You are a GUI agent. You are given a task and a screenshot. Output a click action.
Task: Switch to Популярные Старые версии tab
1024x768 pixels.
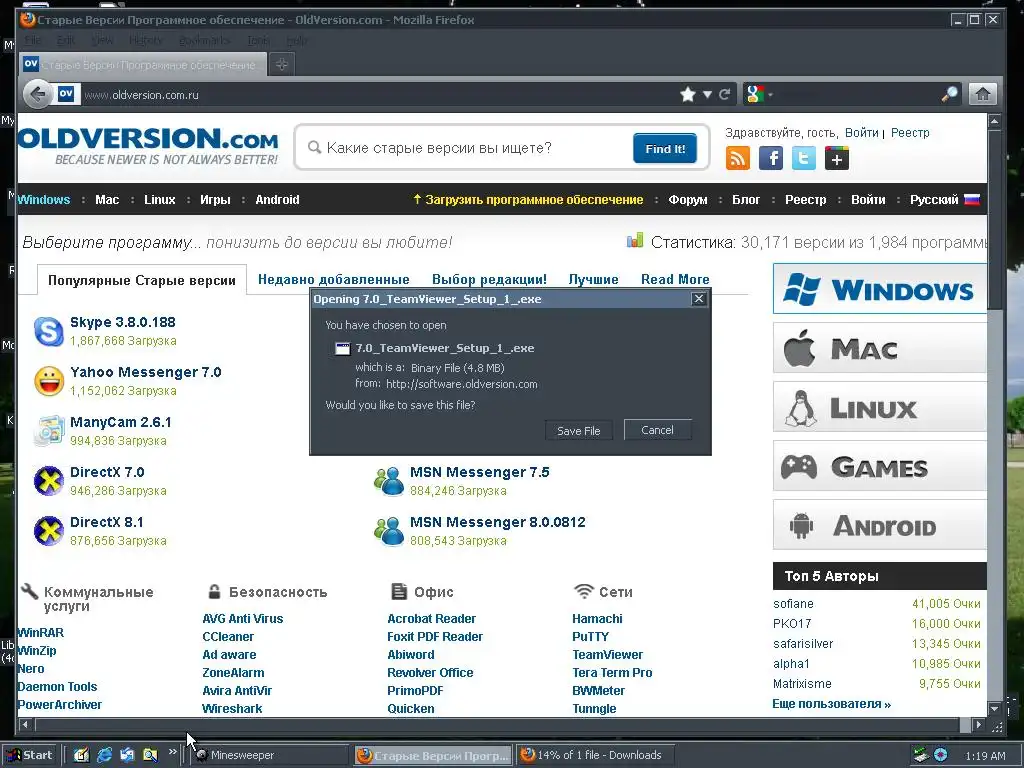[142, 280]
